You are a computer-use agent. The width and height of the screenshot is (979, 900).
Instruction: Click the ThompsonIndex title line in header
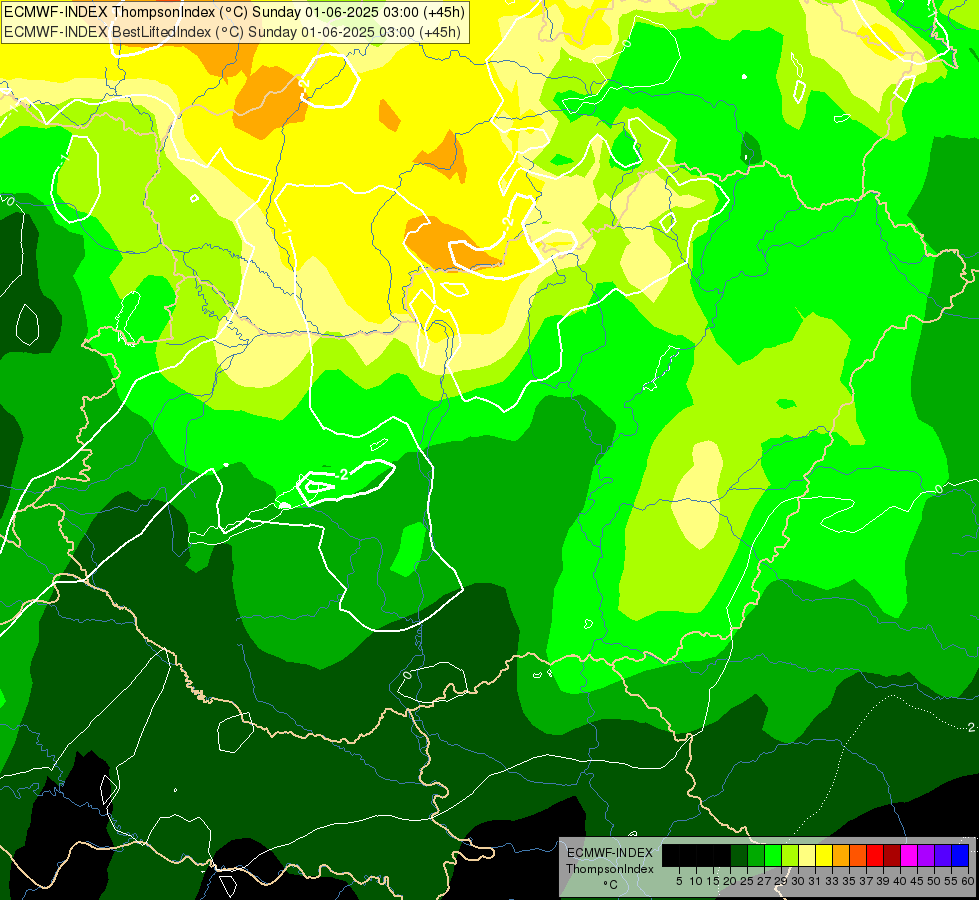point(234,12)
